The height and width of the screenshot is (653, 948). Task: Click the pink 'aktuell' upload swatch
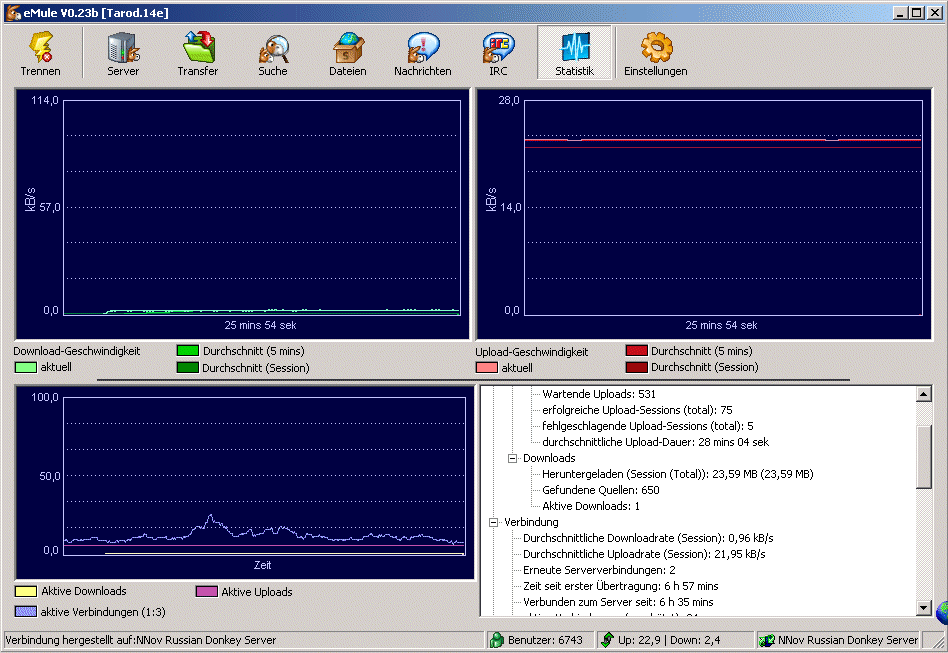(487, 368)
